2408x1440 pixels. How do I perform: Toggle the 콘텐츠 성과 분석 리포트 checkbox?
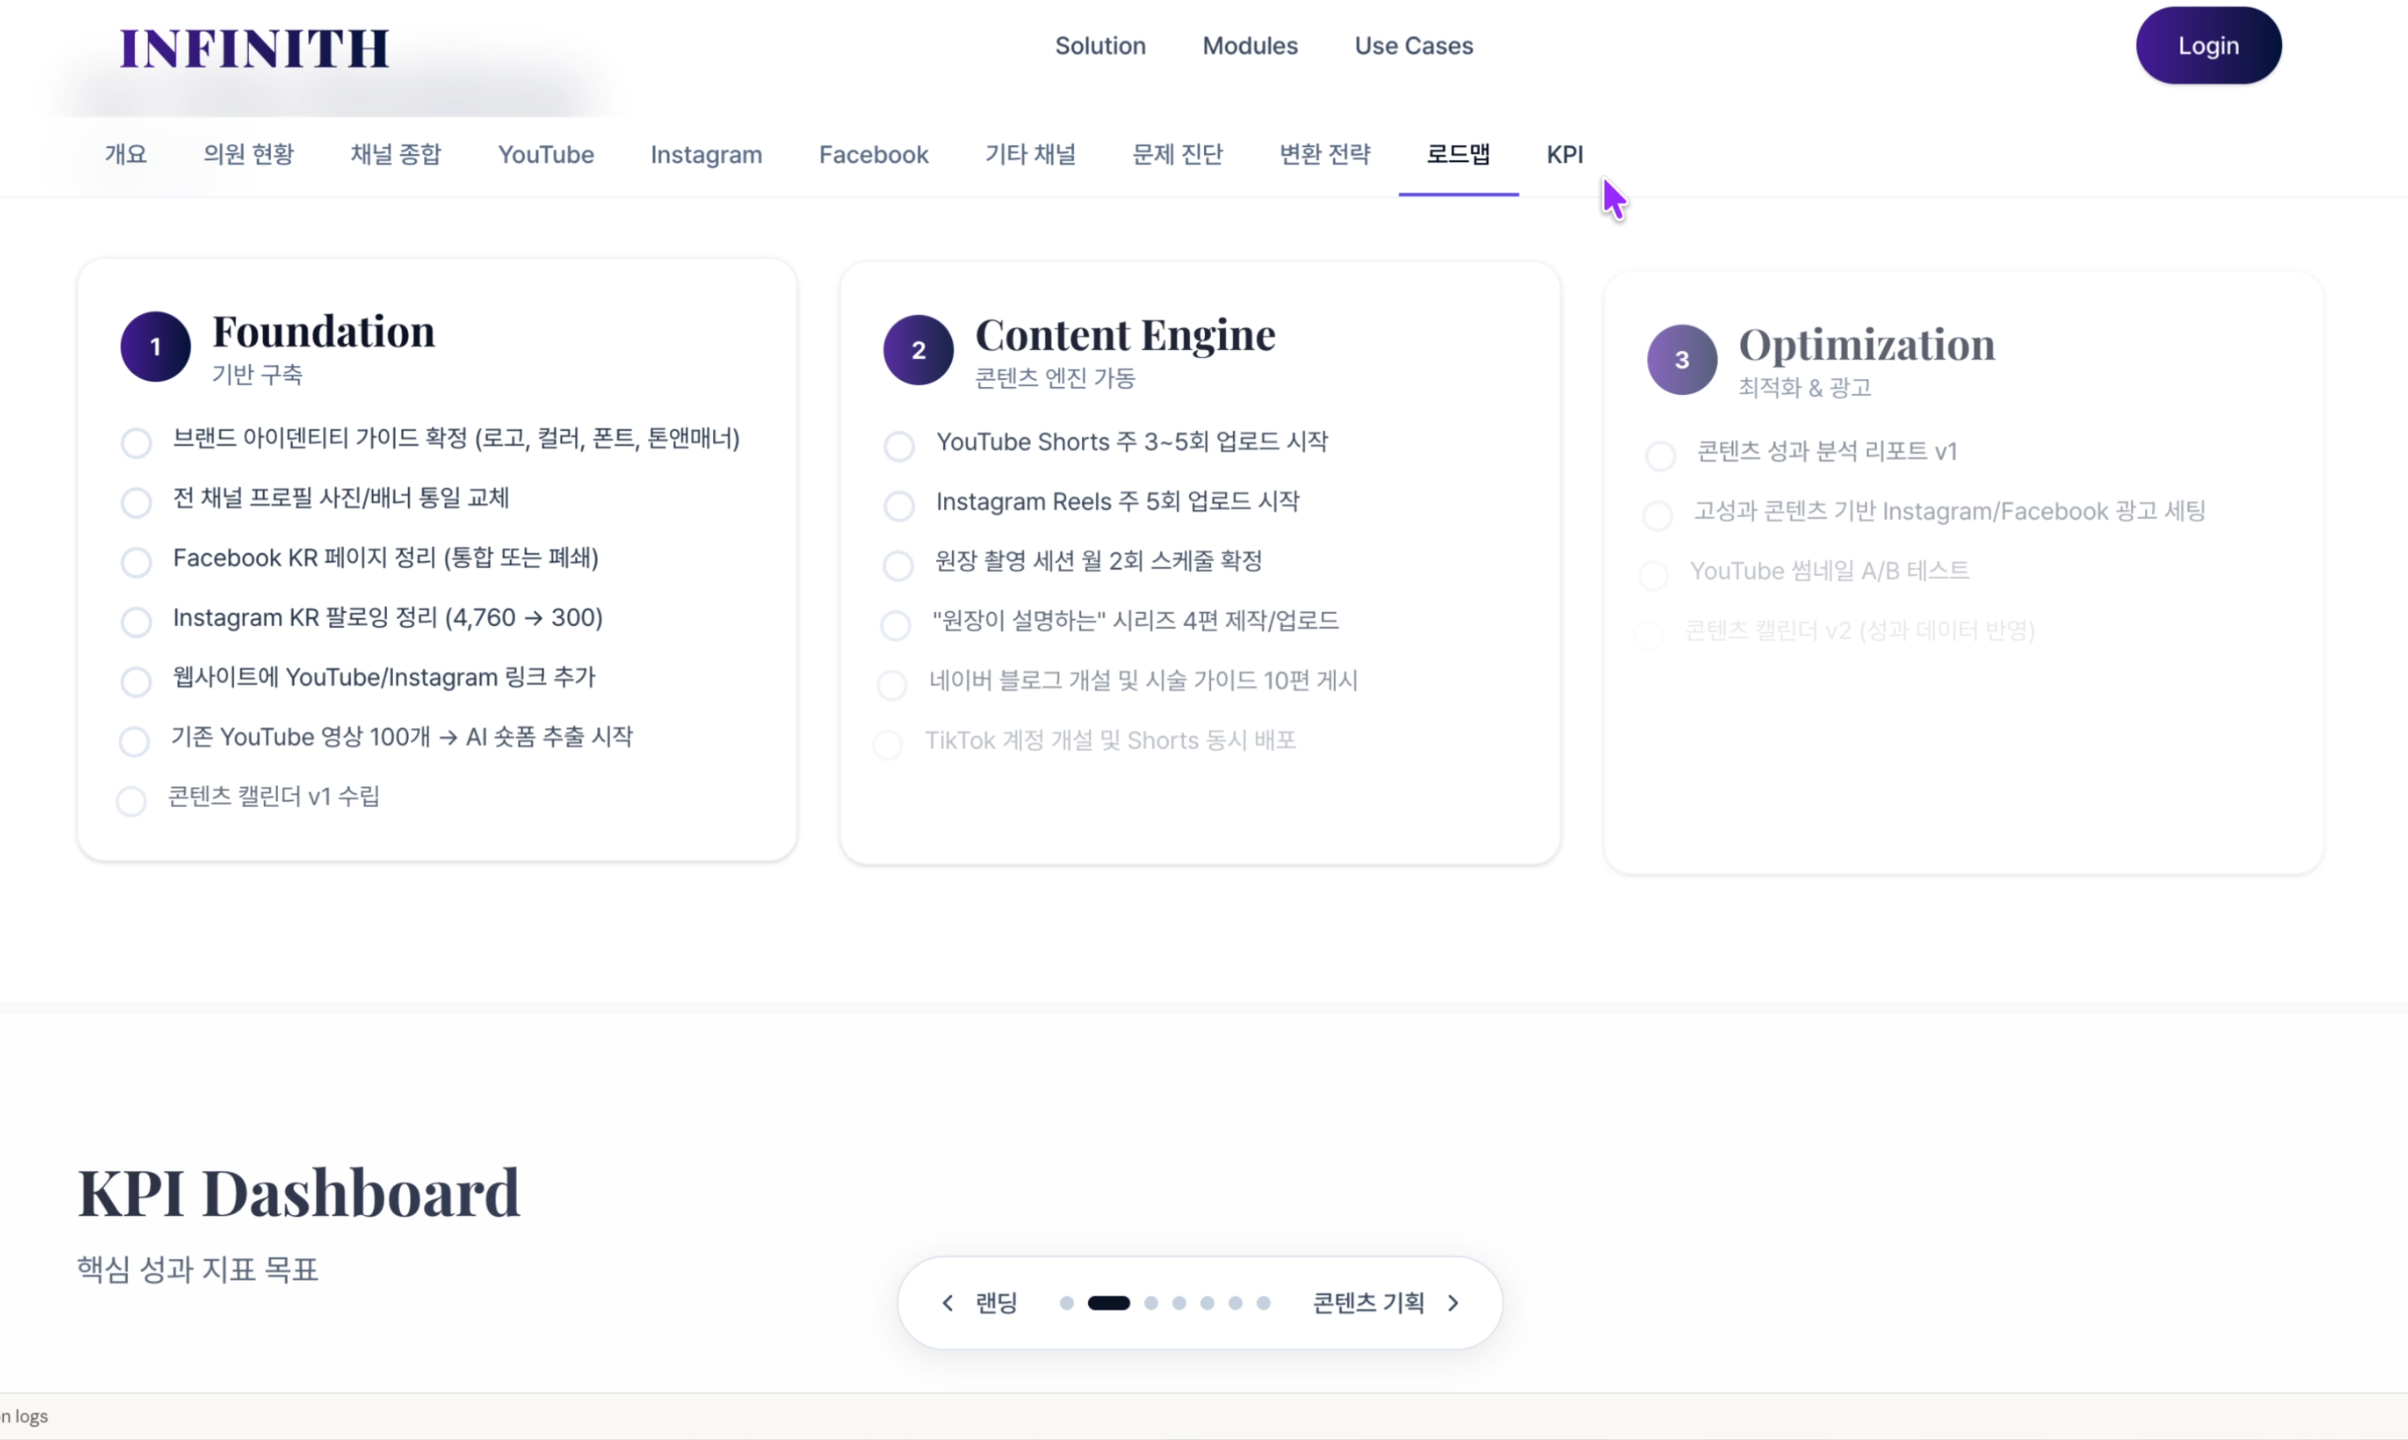[x=1660, y=456]
